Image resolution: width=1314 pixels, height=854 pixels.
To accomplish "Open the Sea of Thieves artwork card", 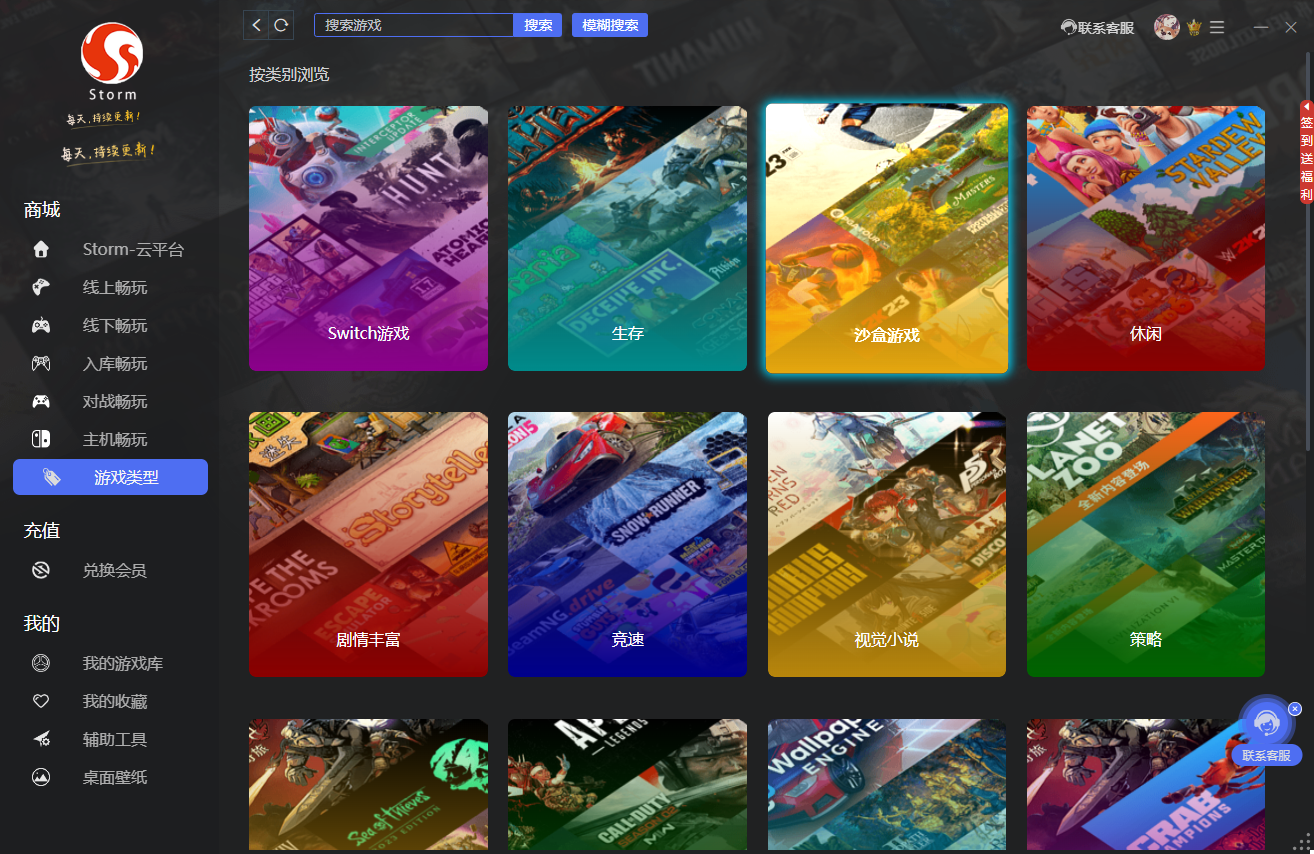I will [368, 785].
